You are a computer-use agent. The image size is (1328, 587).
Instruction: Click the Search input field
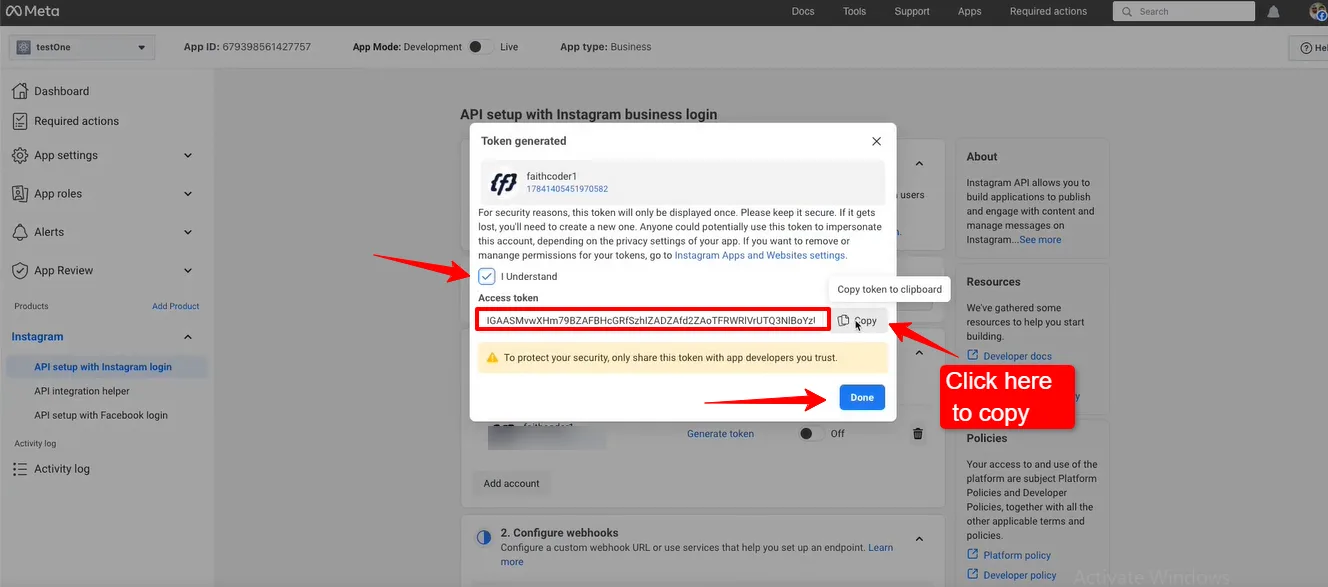[1184, 12]
